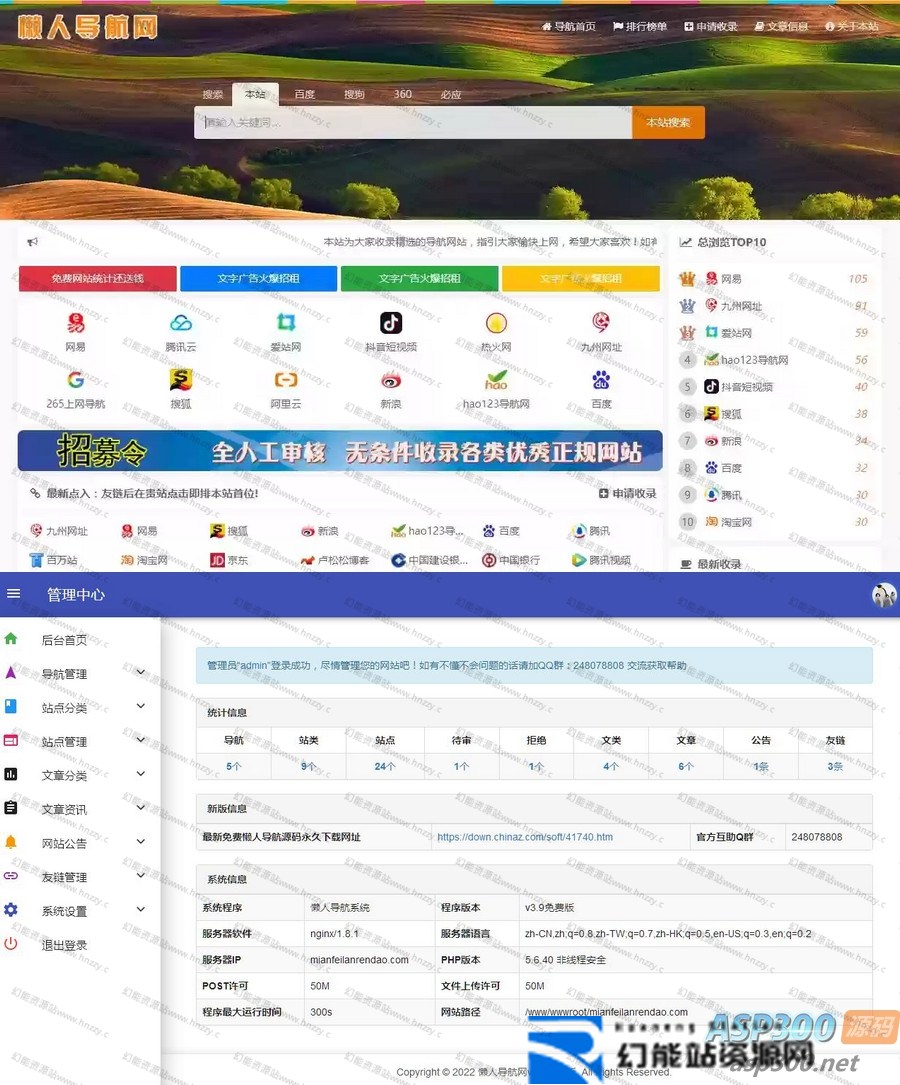Click the 申请收录 top navigation link

tap(710, 26)
